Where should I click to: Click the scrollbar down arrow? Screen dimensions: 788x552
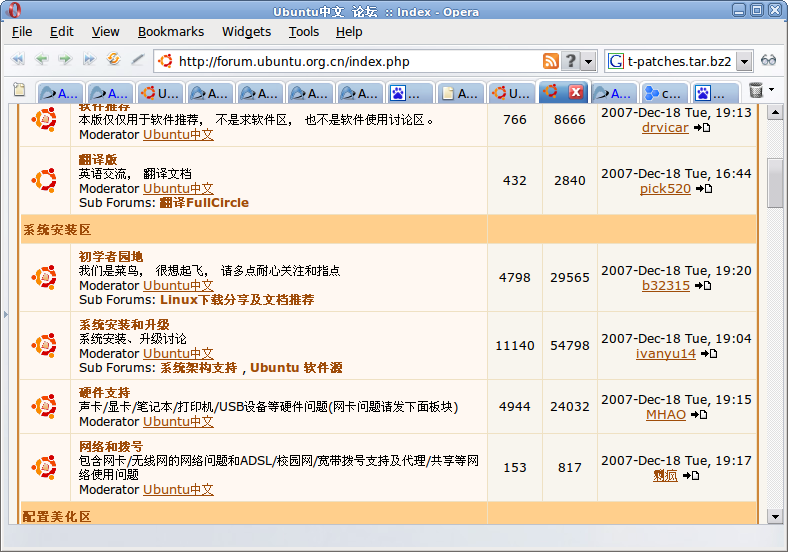click(x=775, y=516)
